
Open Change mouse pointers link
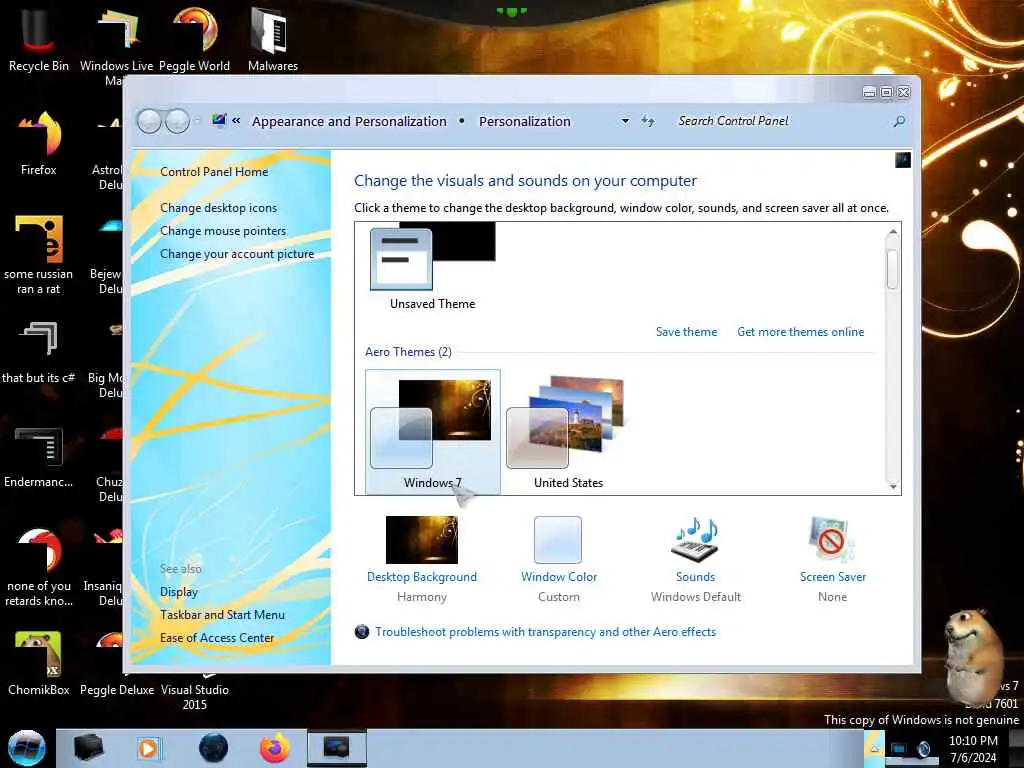223,231
